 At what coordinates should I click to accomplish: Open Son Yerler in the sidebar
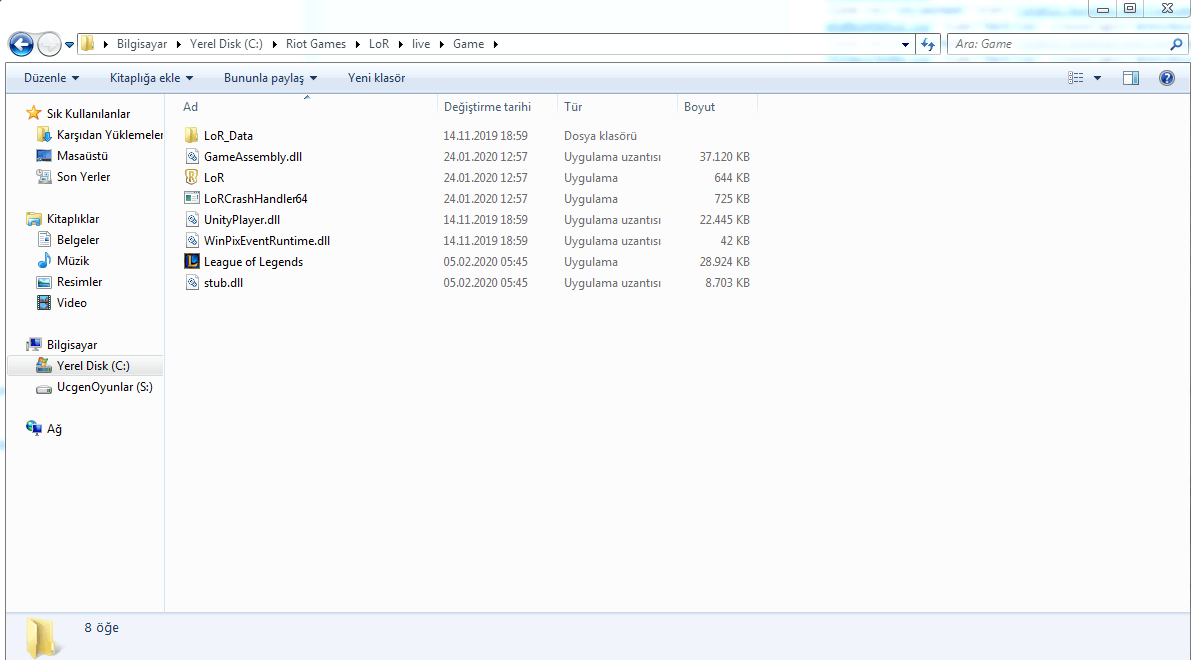point(83,176)
